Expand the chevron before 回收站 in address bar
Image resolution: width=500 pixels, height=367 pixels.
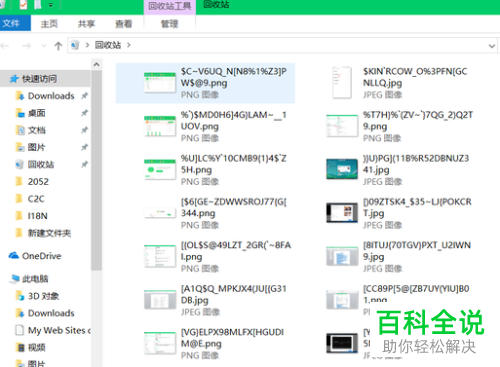click(87, 45)
